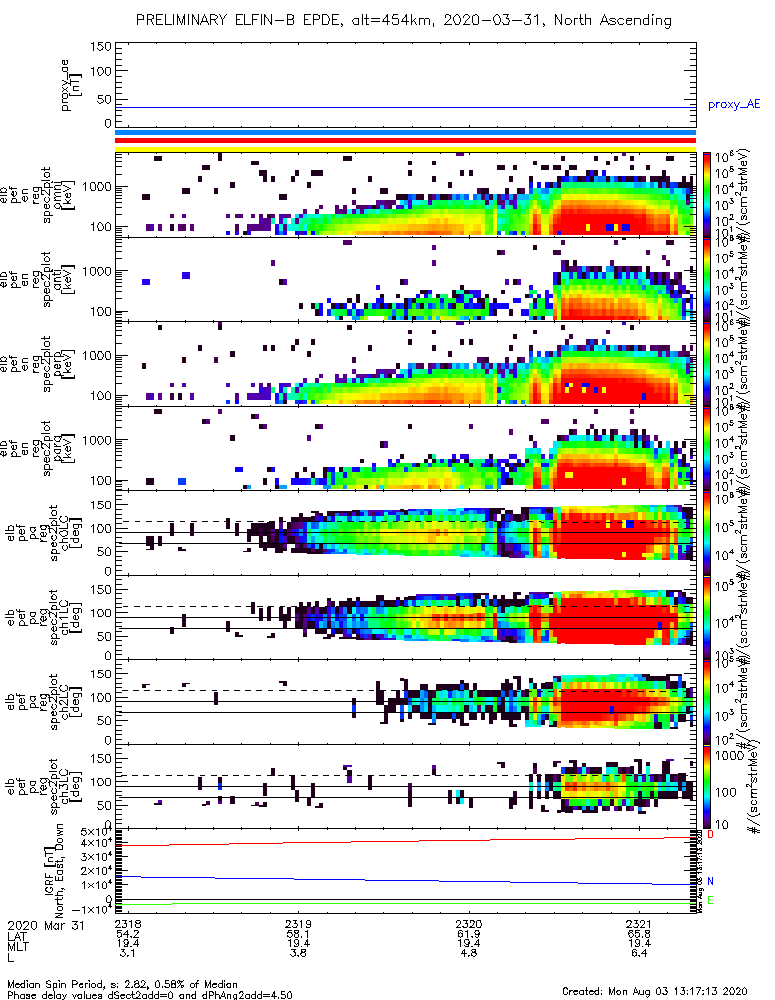Click the 2319 time tick label
Screen dimensions: 775x1000
point(298,924)
